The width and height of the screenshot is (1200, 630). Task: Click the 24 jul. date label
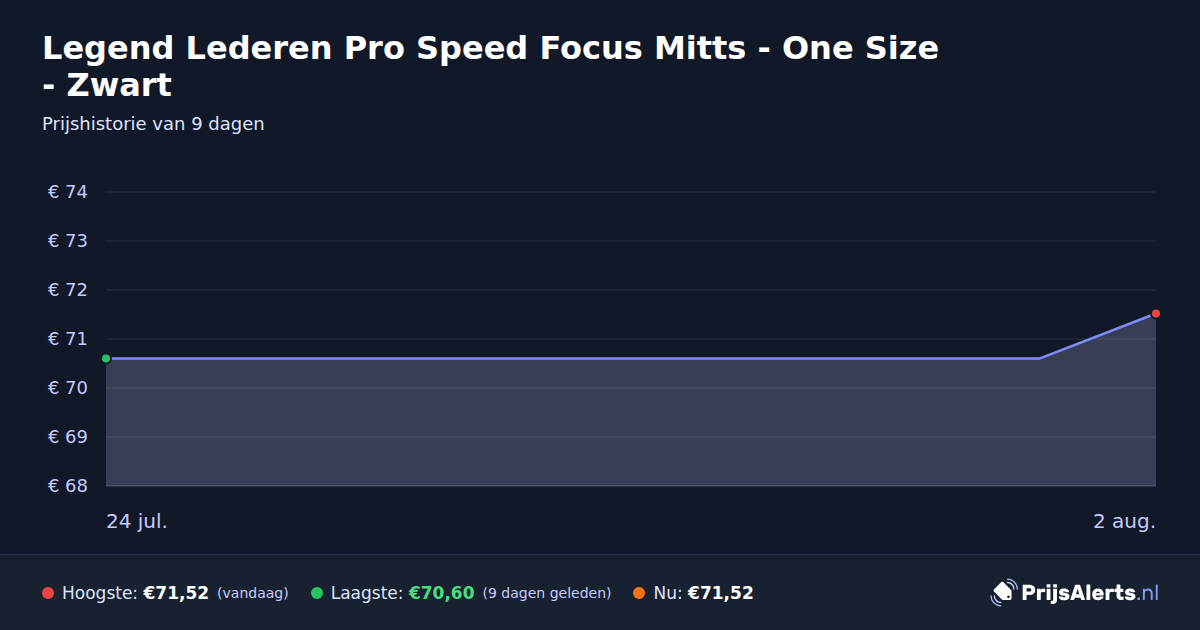(137, 521)
